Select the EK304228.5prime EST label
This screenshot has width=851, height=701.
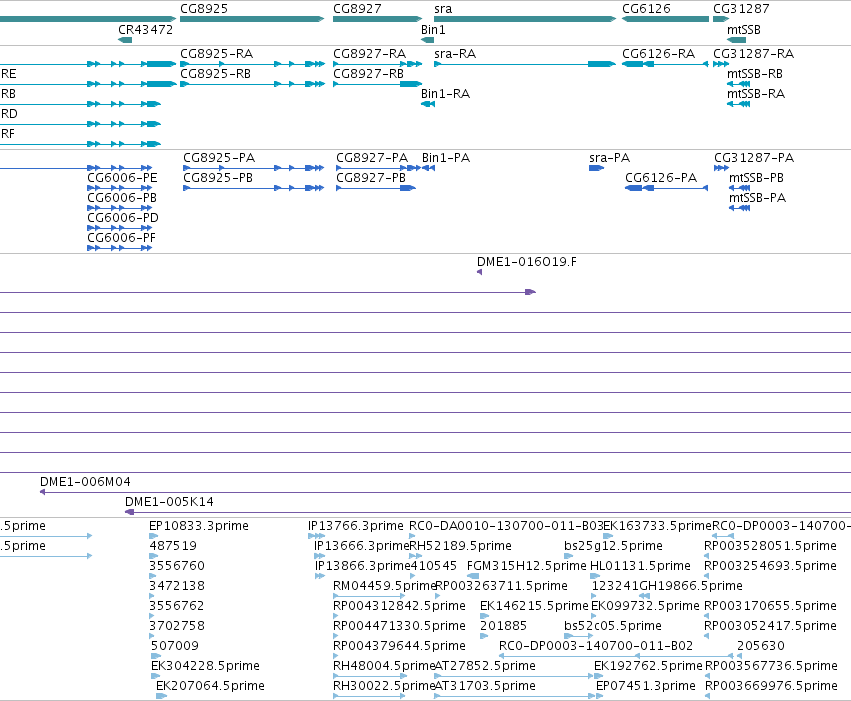tap(205, 666)
